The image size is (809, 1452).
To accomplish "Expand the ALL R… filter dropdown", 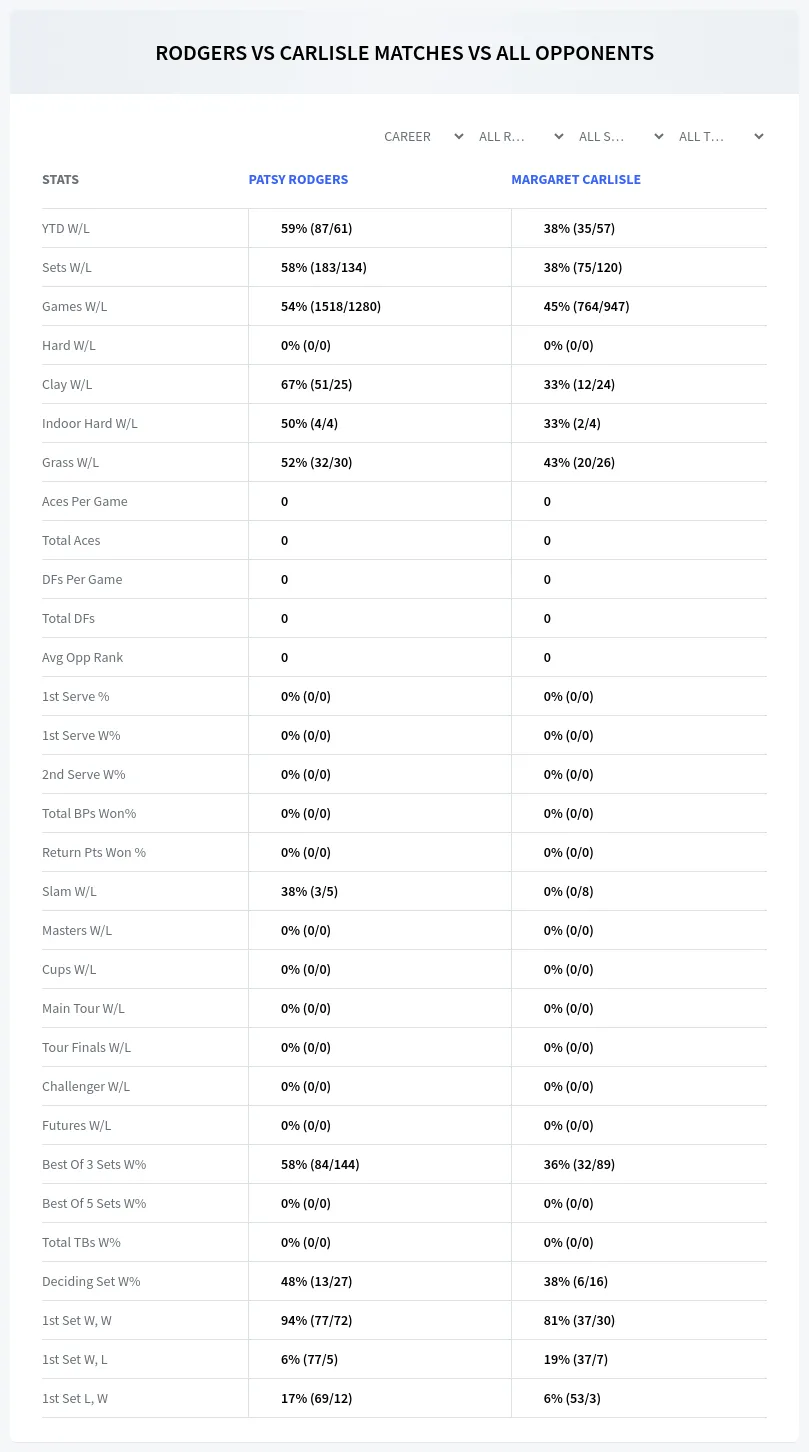I will (x=520, y=137).
